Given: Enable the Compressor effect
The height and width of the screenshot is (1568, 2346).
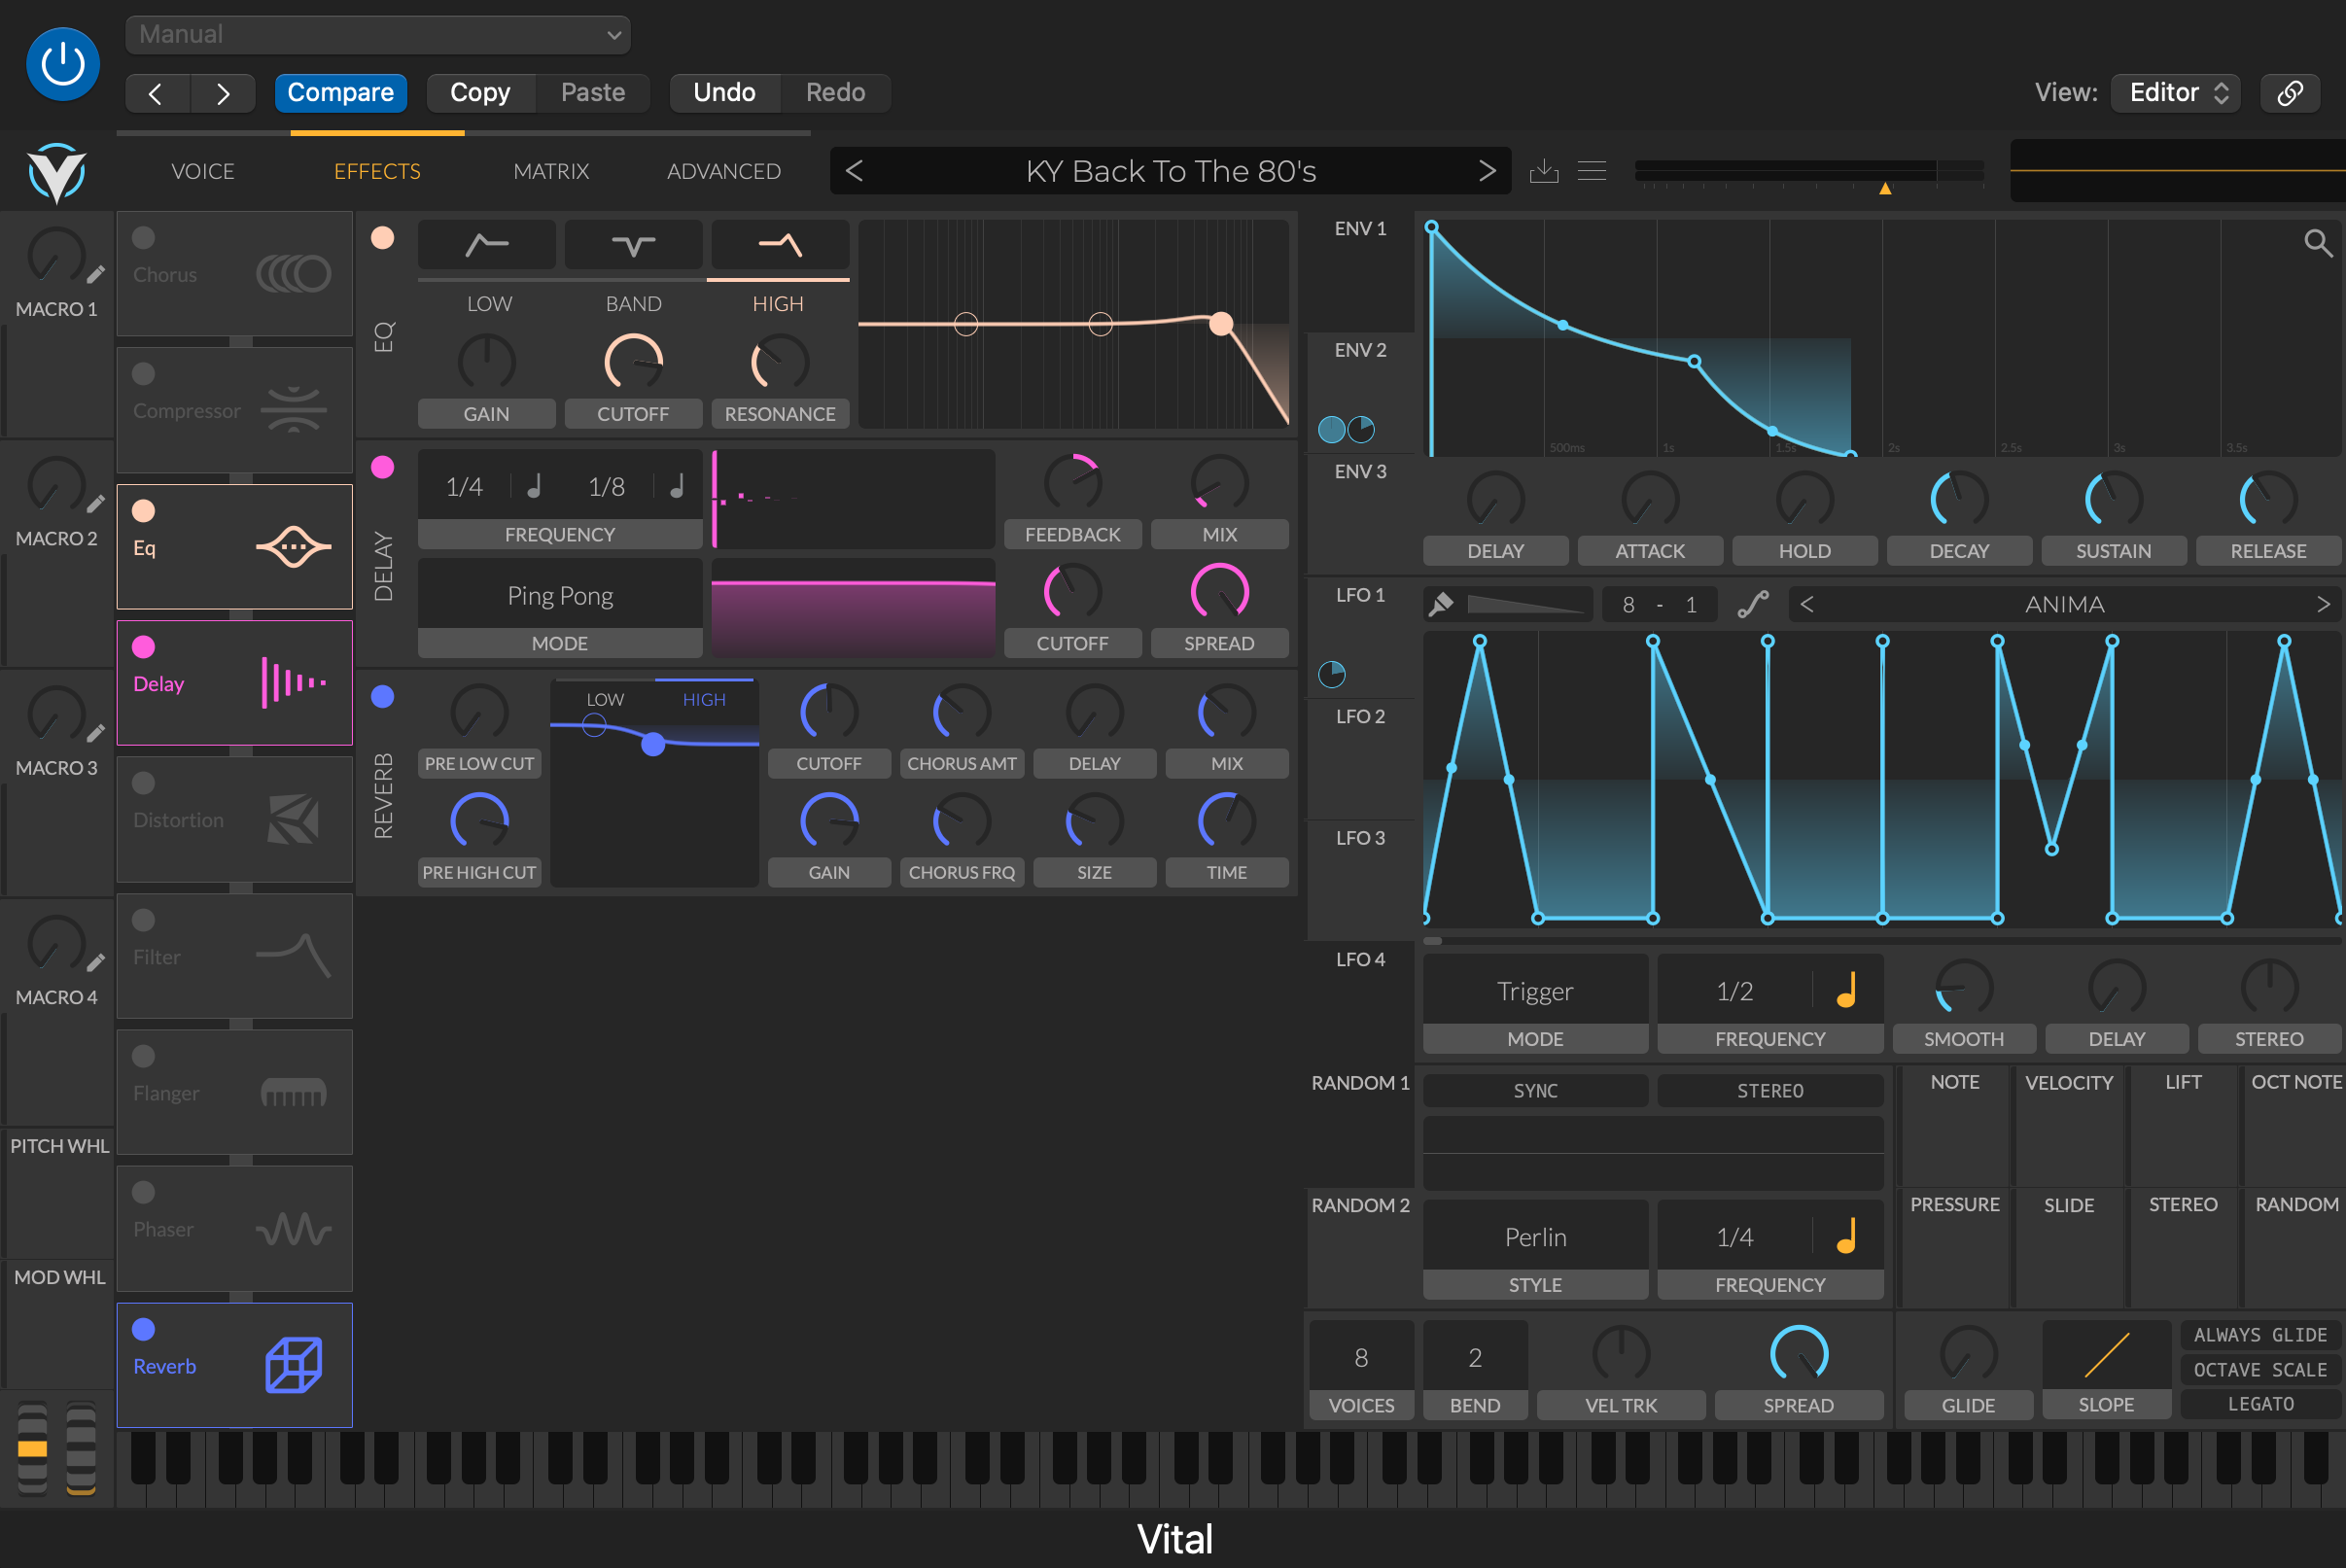Looking at the screenshot, I should pos(144,374).
